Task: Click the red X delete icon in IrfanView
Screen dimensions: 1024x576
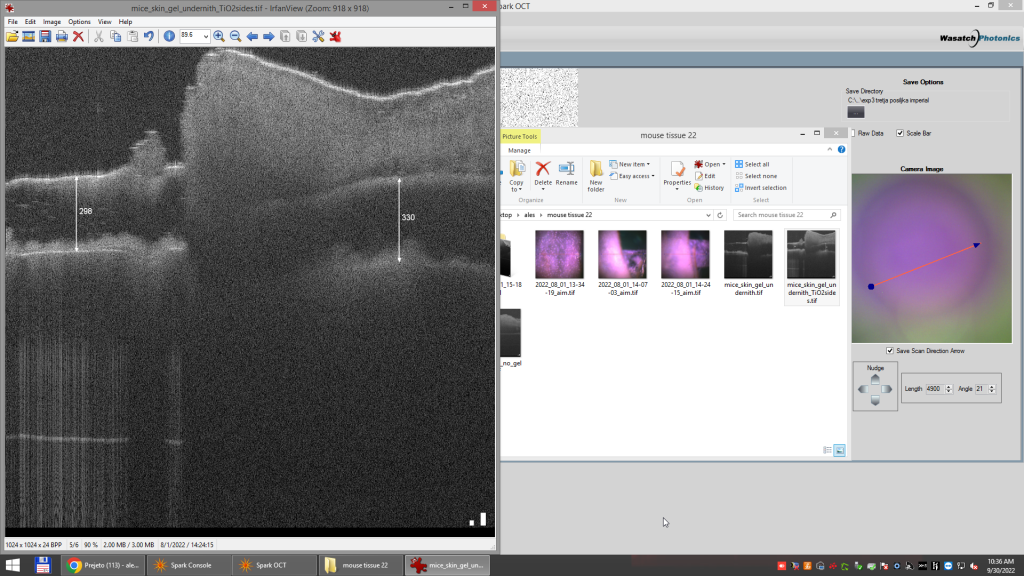Action: (x=78, y=36)
